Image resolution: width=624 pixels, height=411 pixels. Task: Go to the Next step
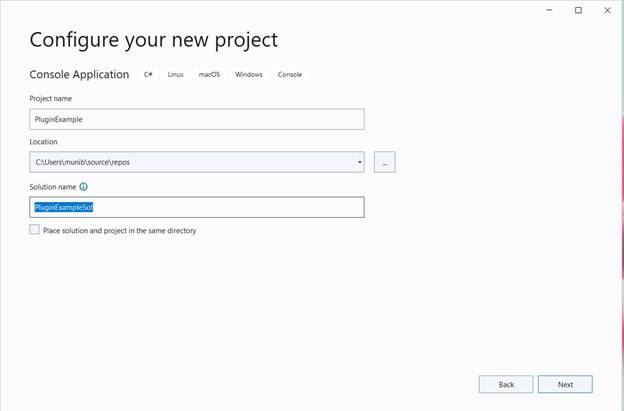(565, 384)
